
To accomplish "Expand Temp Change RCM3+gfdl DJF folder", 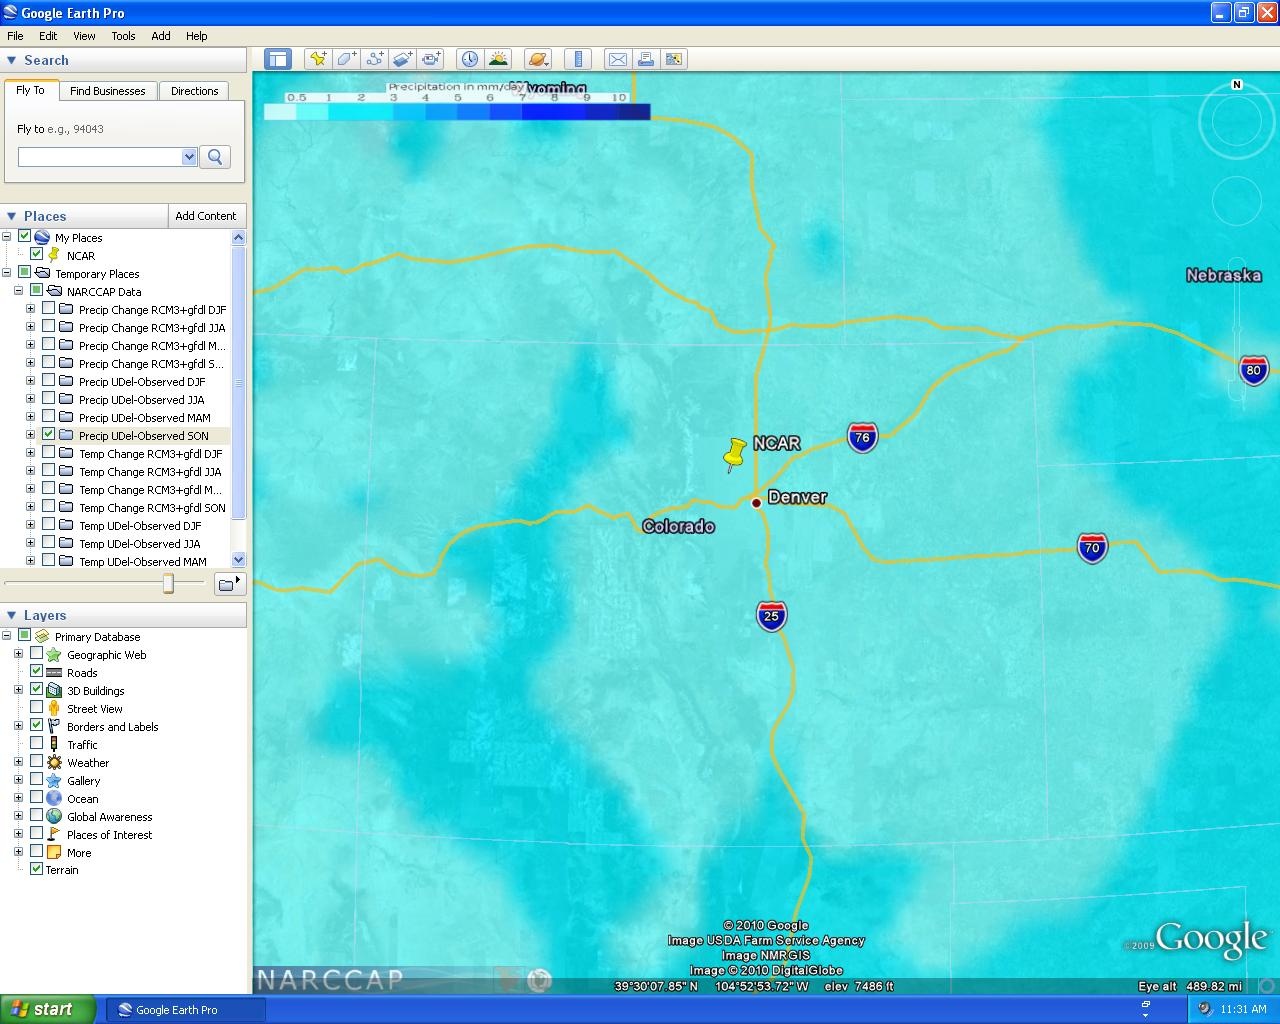I will (x=30, y=453).
